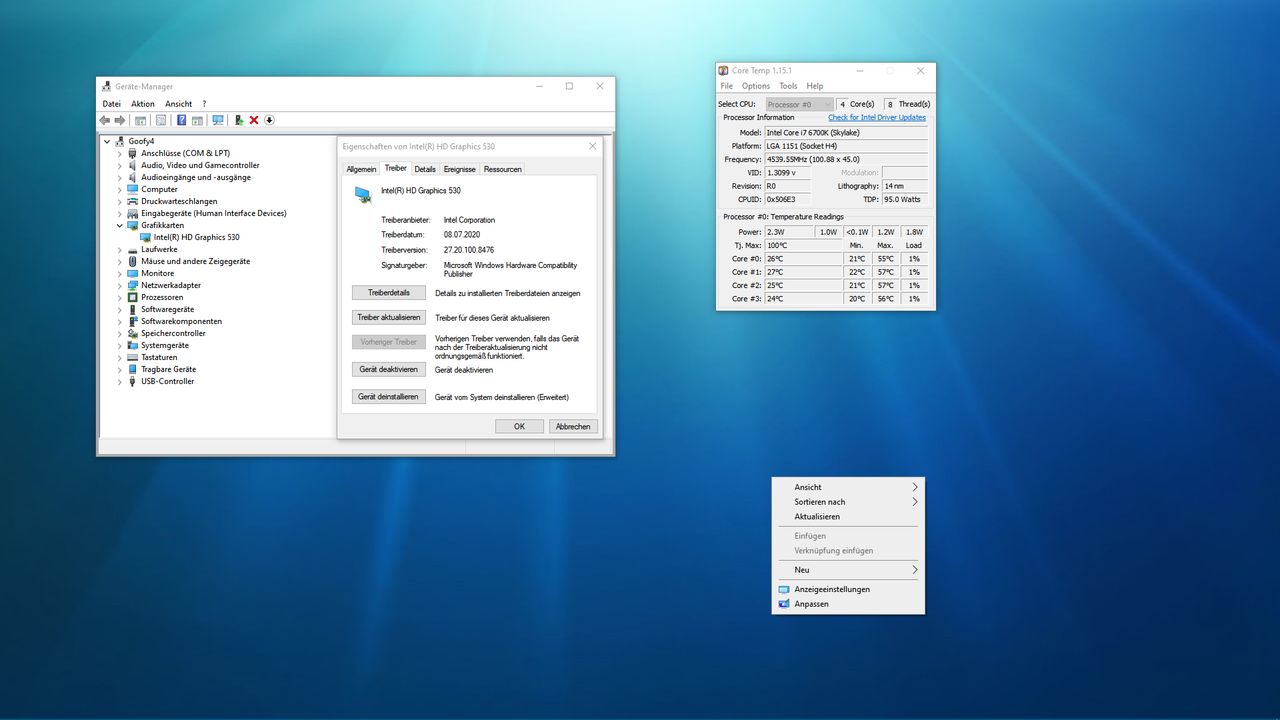Click the Anschlüsse (COM & LPT) category icon

[133, 153]
